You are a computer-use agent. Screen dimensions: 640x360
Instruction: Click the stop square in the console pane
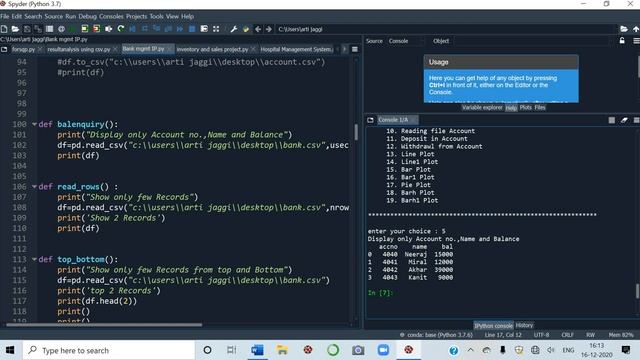tap(611, 120)
